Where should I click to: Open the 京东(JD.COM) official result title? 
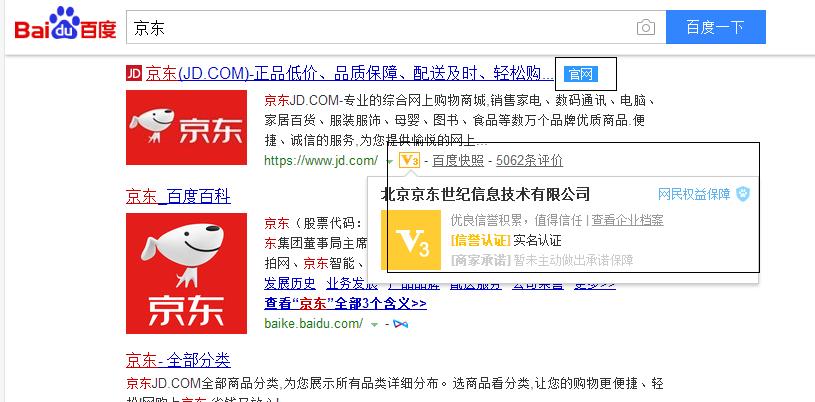(x=349, y=73)
